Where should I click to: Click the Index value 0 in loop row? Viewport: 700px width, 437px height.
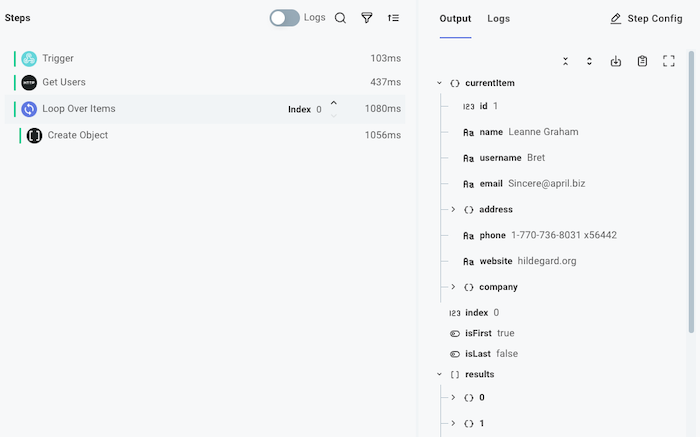pyautogui.click(x=319, y=109)
